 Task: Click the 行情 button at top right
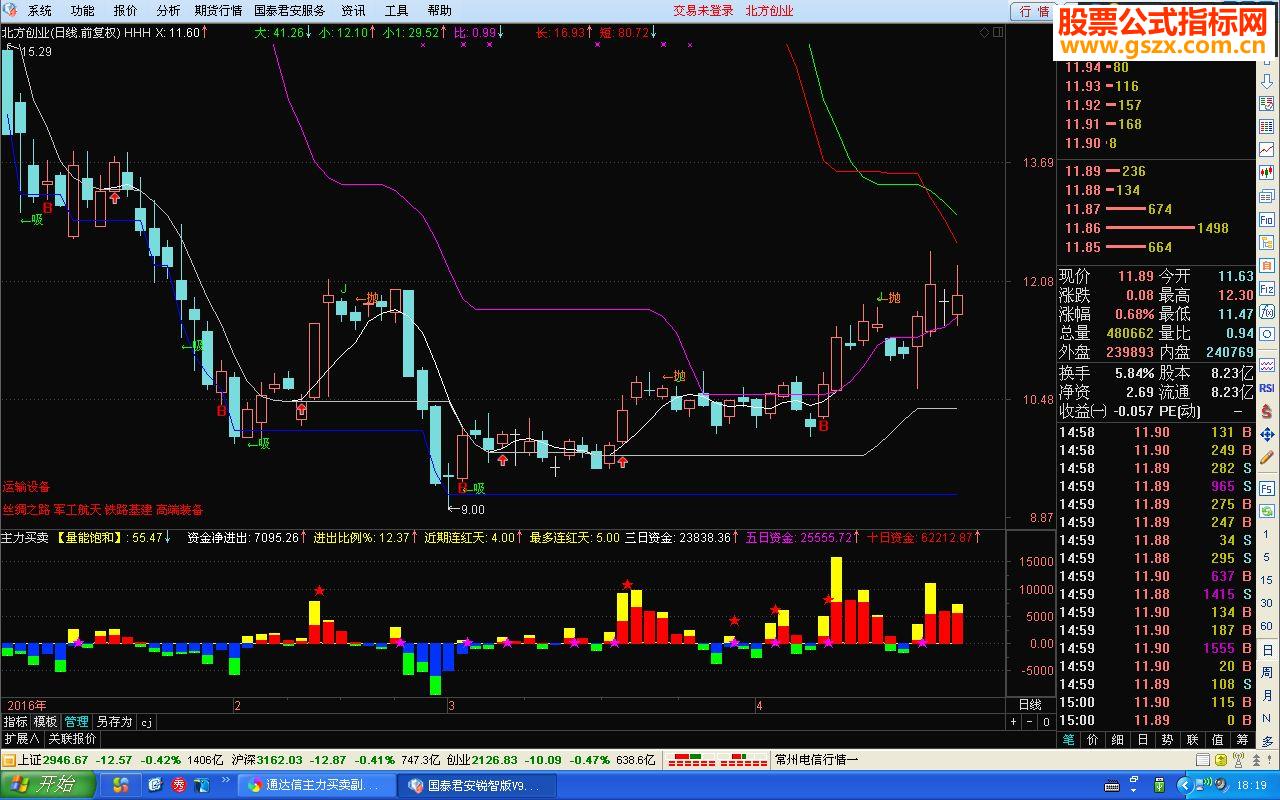[1035, 12]
